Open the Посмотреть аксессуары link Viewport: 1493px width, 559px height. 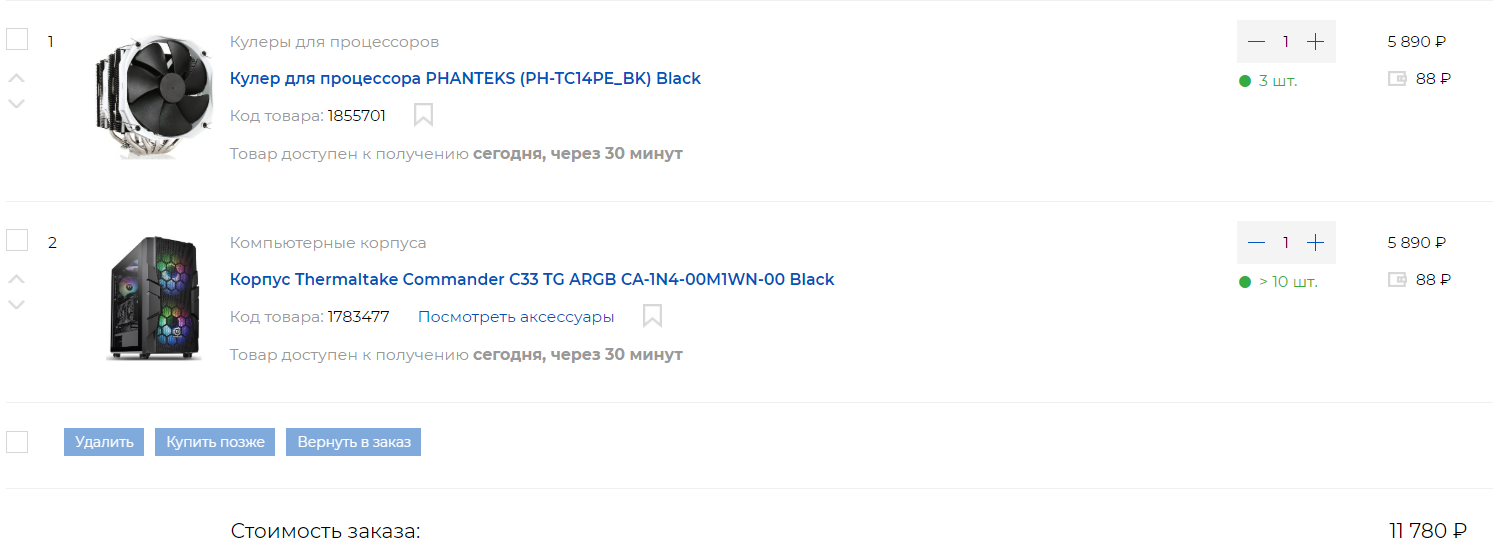pos(516,317)
